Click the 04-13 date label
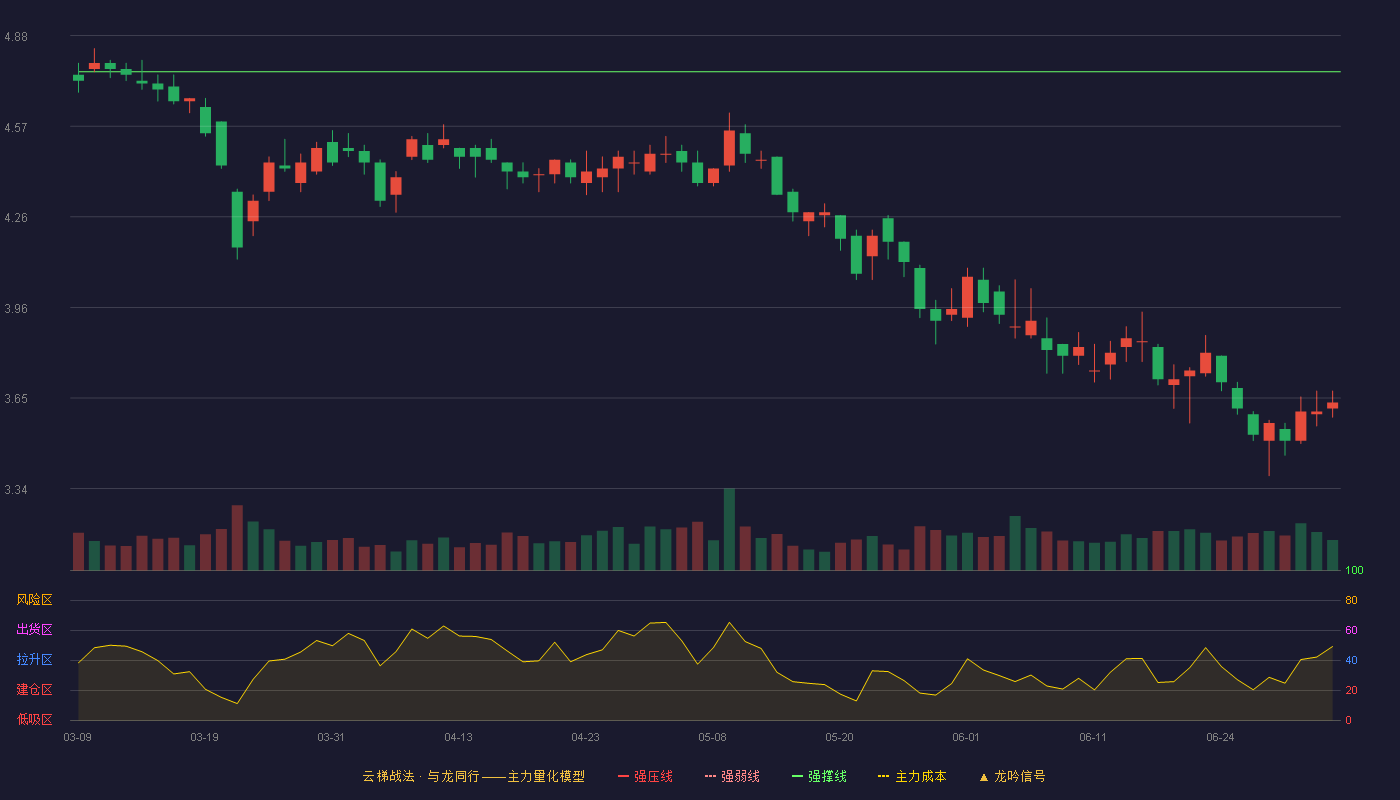Screen dimensions: 1400x800 [458, 737]
